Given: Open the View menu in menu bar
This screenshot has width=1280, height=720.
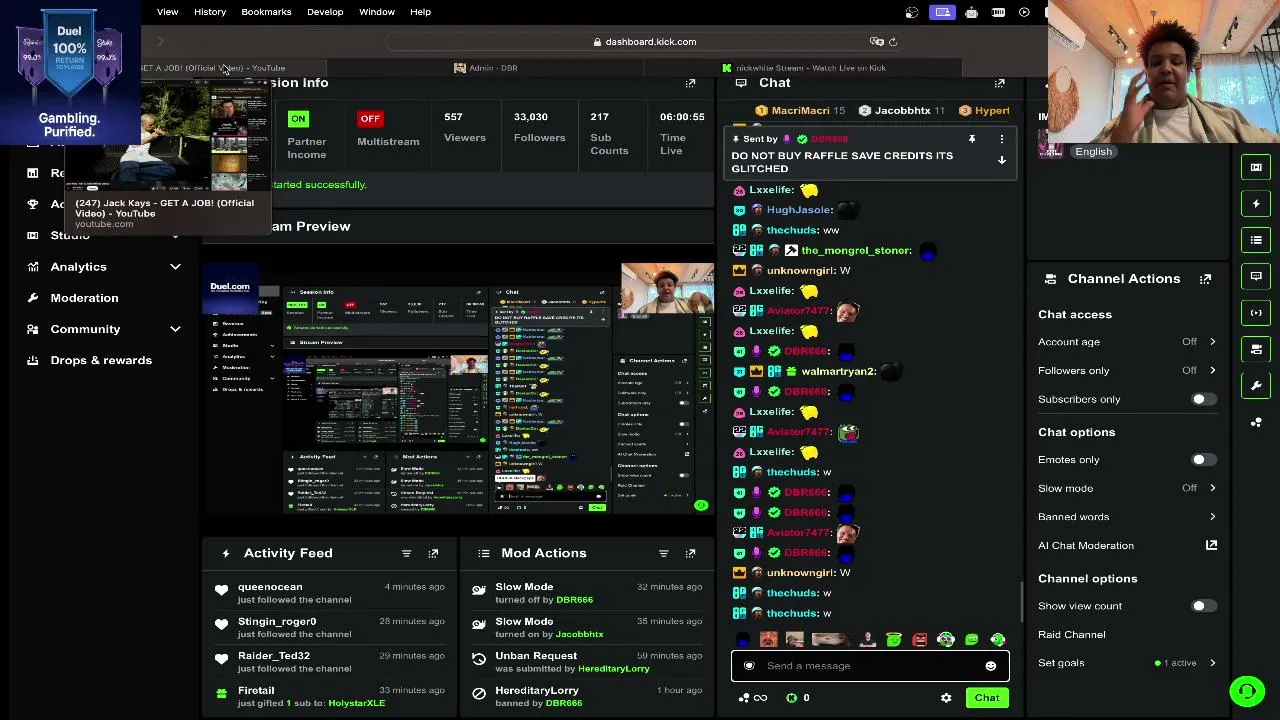Looking at the screenshot, I should 167,12.
